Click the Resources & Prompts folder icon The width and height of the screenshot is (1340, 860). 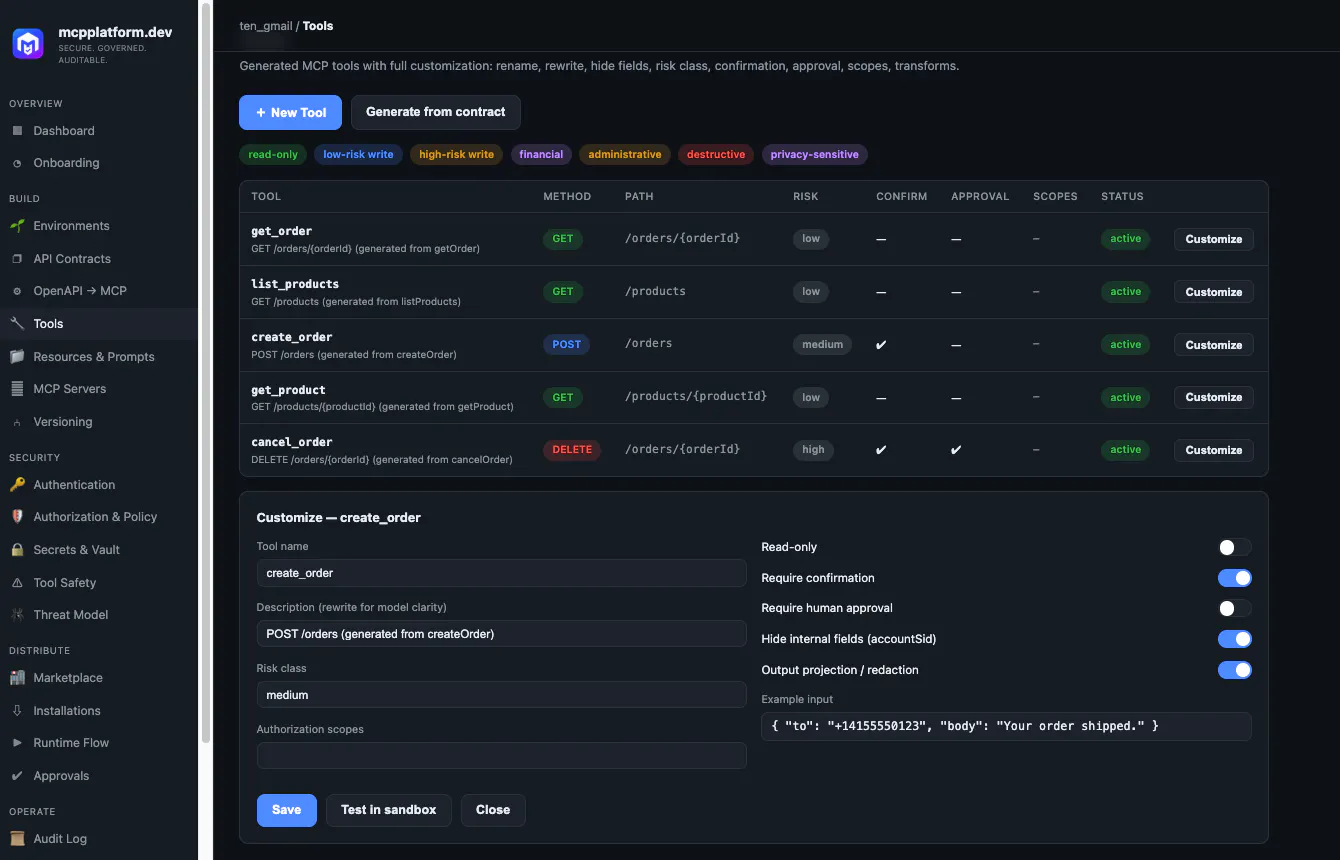click(17, 357)
